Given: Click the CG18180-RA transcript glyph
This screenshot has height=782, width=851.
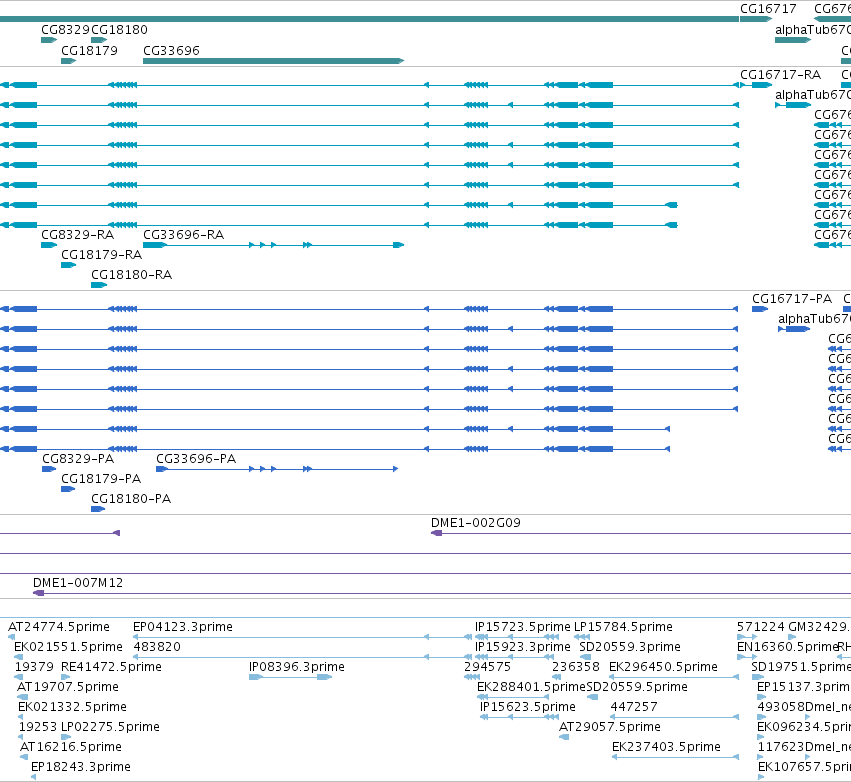Looking at the screenshot, I should pos(99,285).
